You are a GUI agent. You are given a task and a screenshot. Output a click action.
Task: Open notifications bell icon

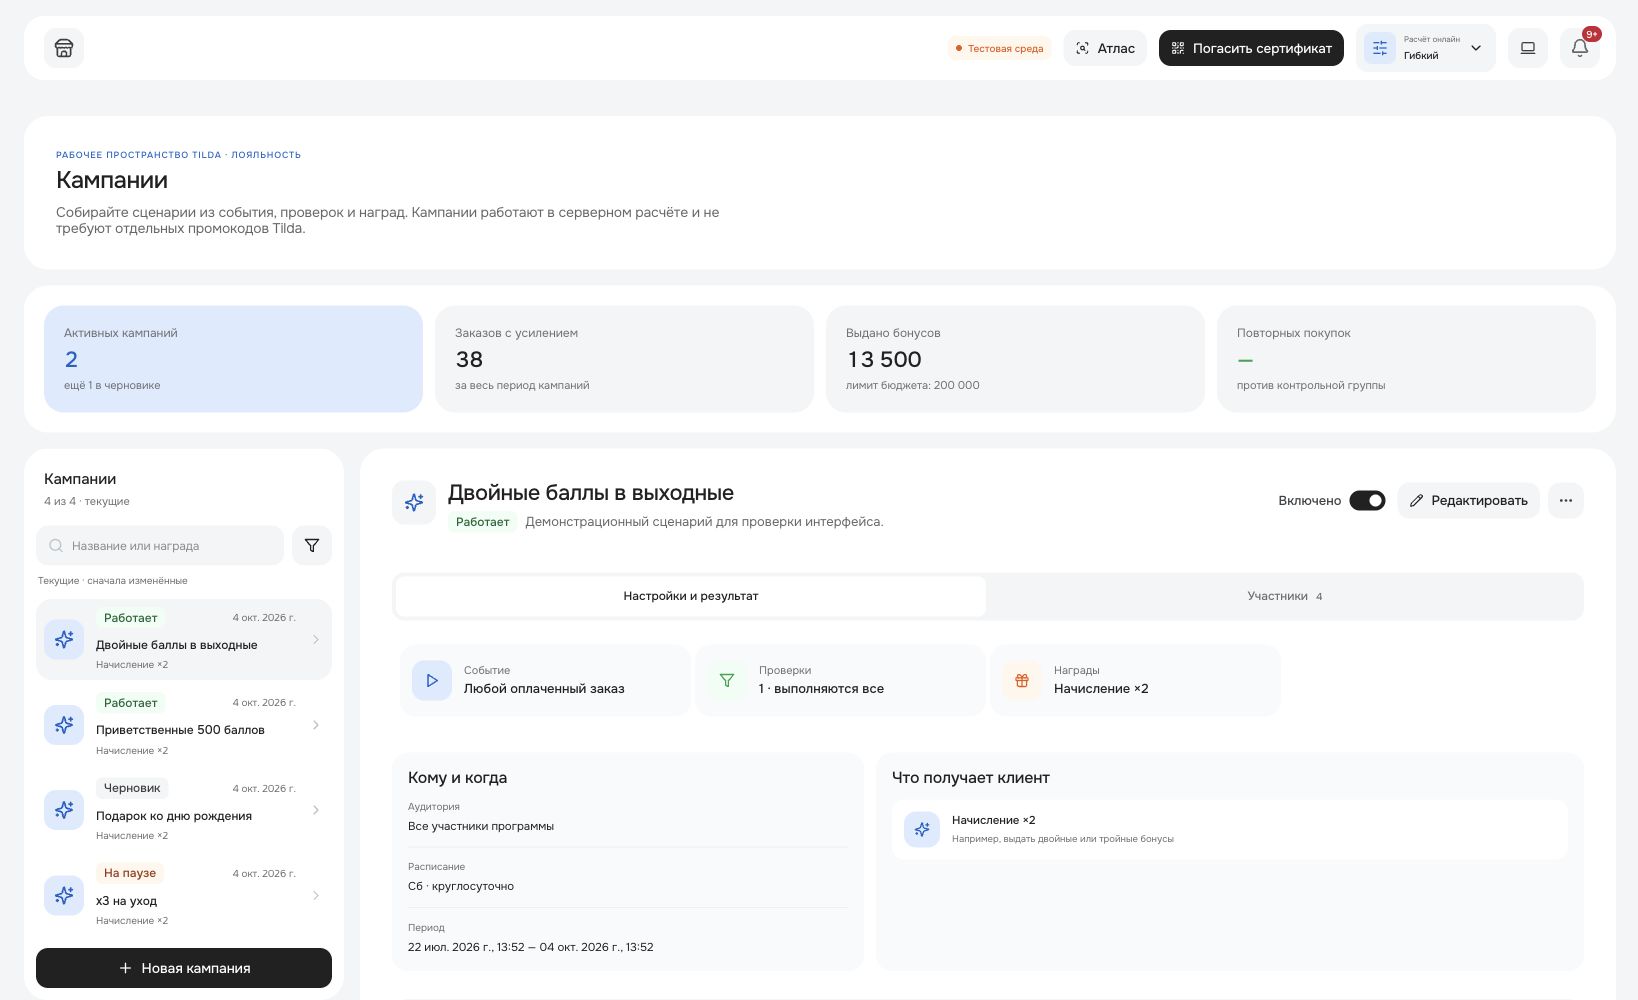click(x=1580, y=48)
